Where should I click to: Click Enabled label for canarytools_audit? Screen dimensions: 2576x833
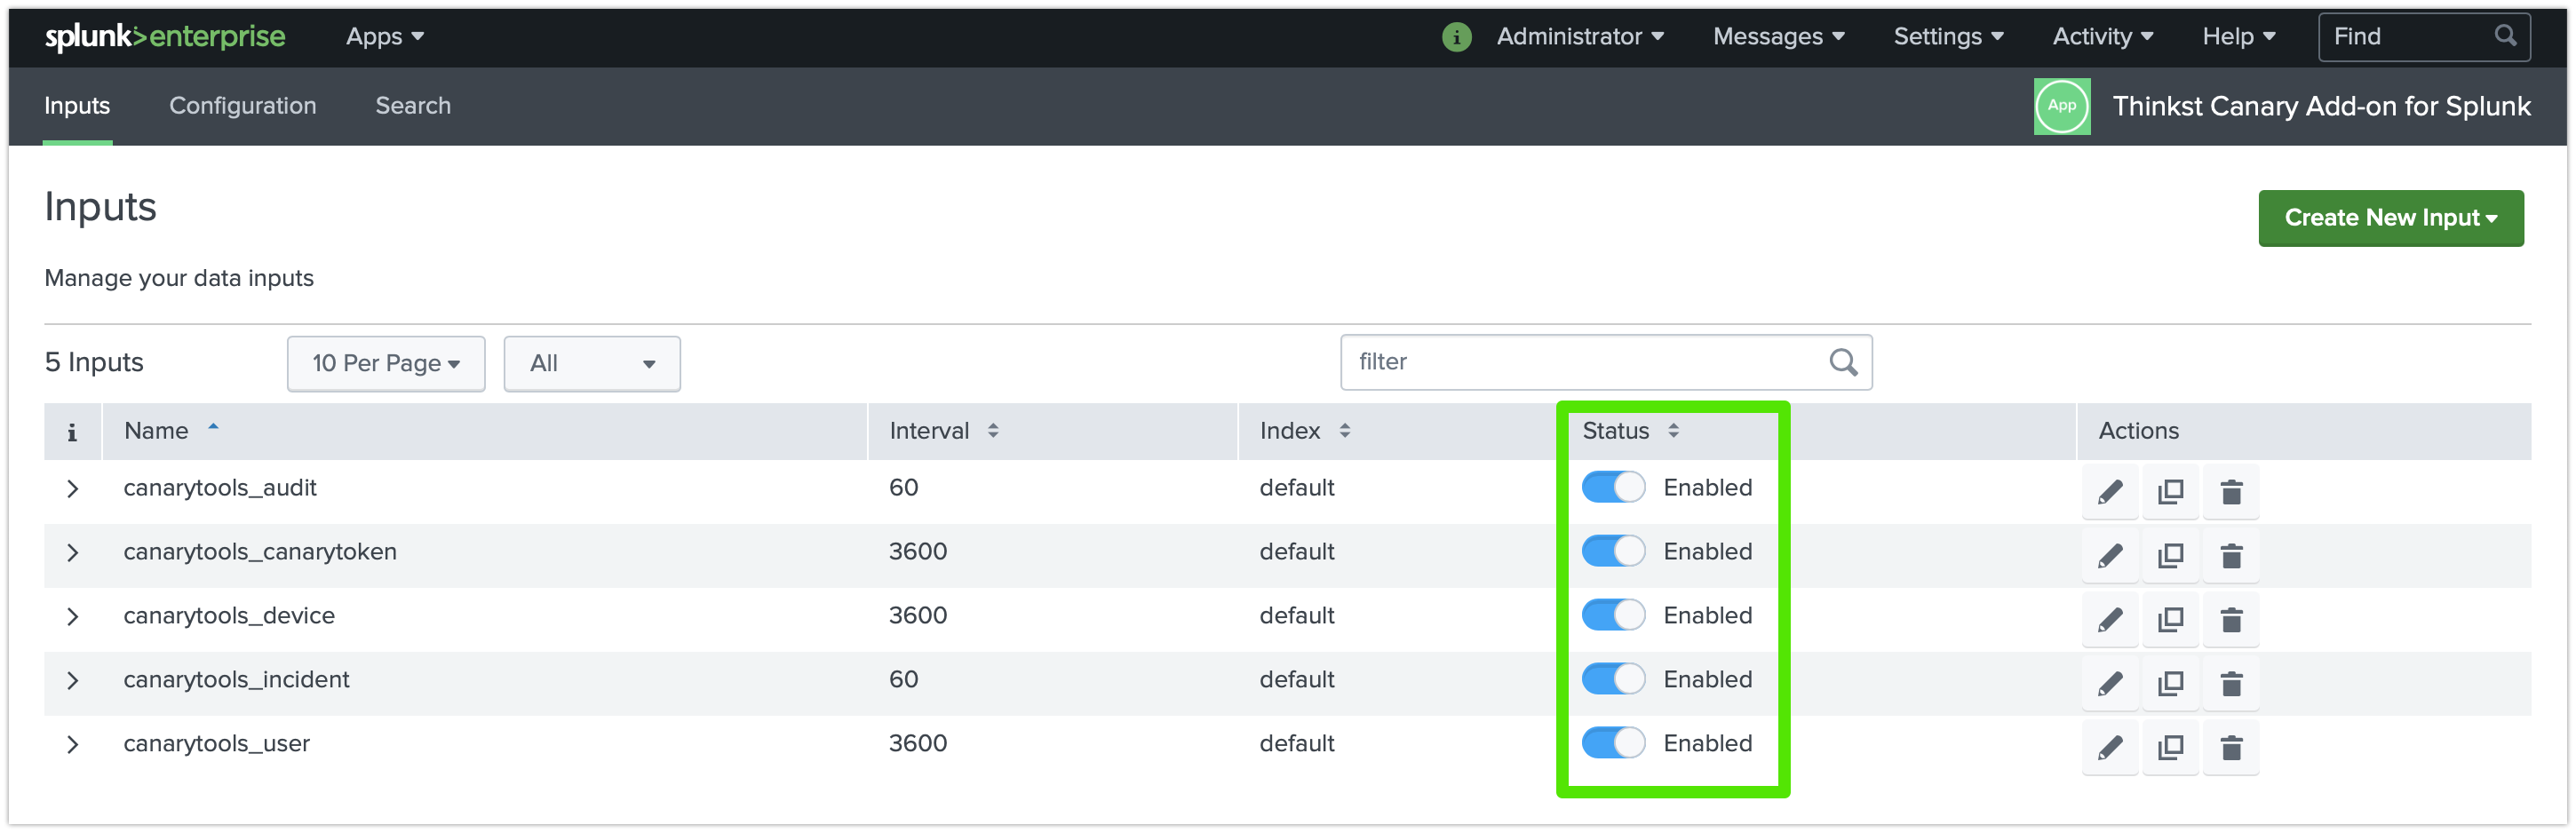[x=1707, y=488]
